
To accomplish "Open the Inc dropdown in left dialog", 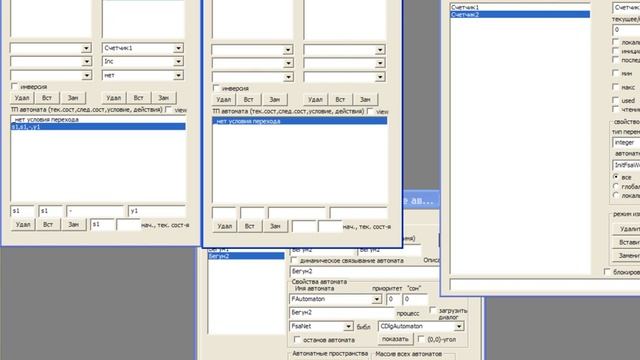I will click(178, 62).
